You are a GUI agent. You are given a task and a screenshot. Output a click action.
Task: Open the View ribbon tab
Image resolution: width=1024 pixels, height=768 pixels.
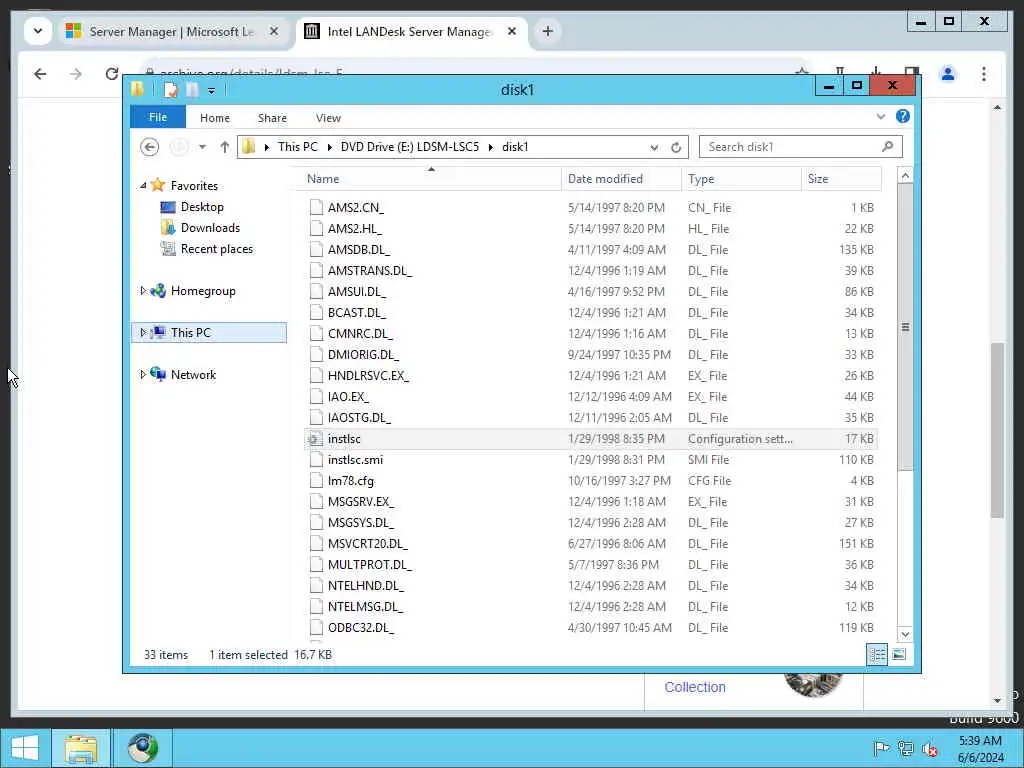(x=328, y=118)
